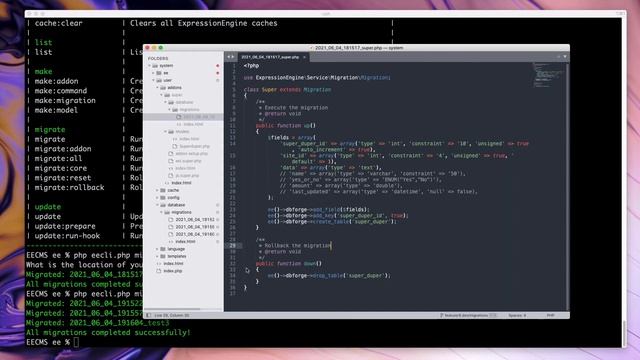
Task: Click line number 29 in the gutter
Action: coord(232,246)
